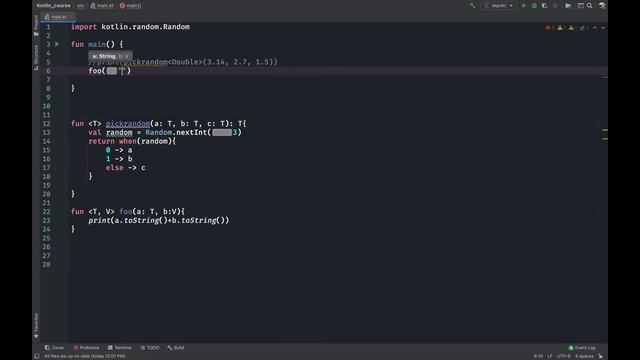Select src folder in the breadcrumb bar
Image resolution: width=640 pixels, height=360 pixels.
point(80,6)
